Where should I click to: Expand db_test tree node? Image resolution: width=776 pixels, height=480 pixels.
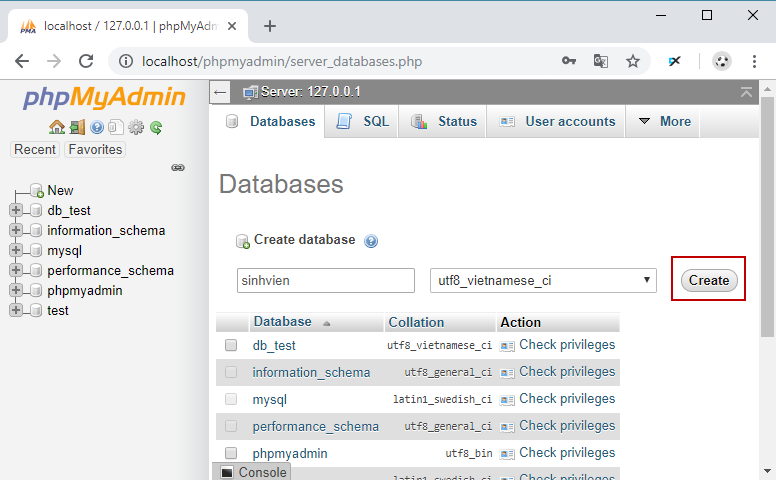[15, 210]
